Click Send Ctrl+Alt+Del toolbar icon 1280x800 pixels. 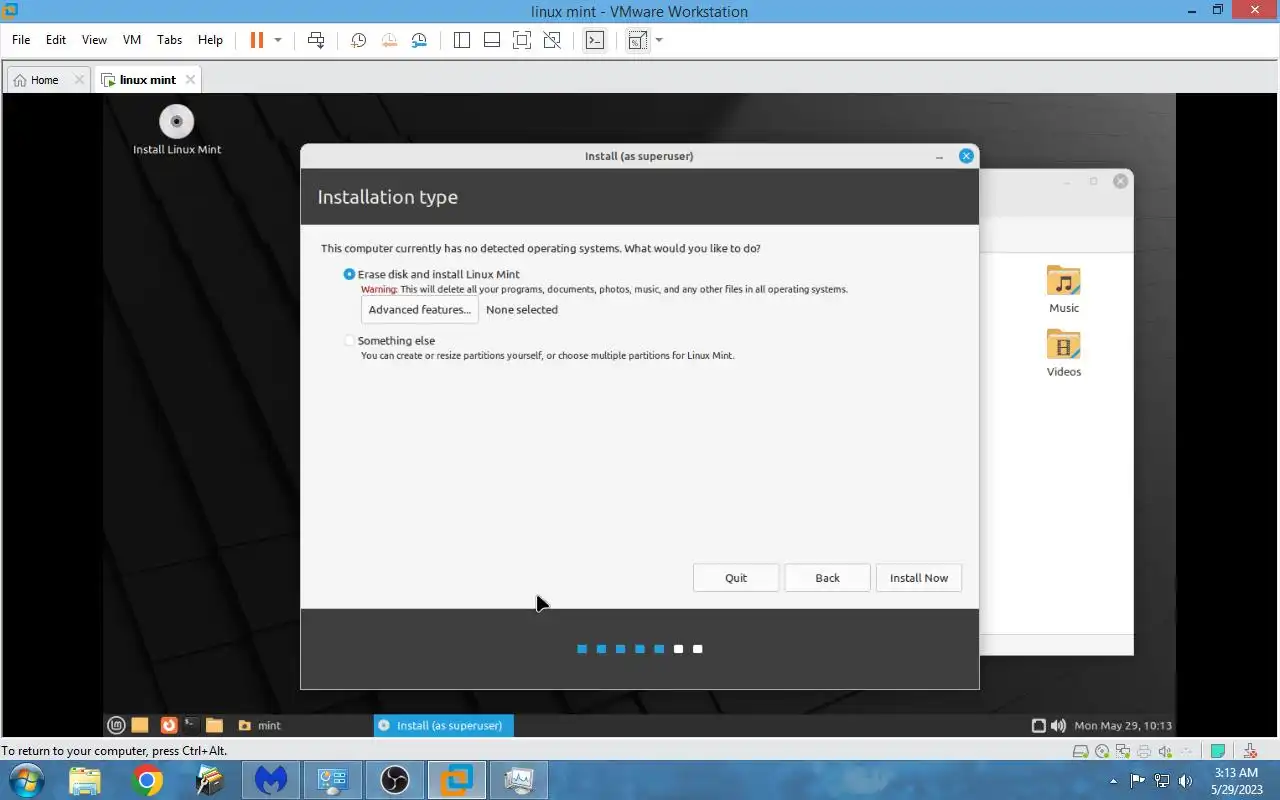pos(316,40)
